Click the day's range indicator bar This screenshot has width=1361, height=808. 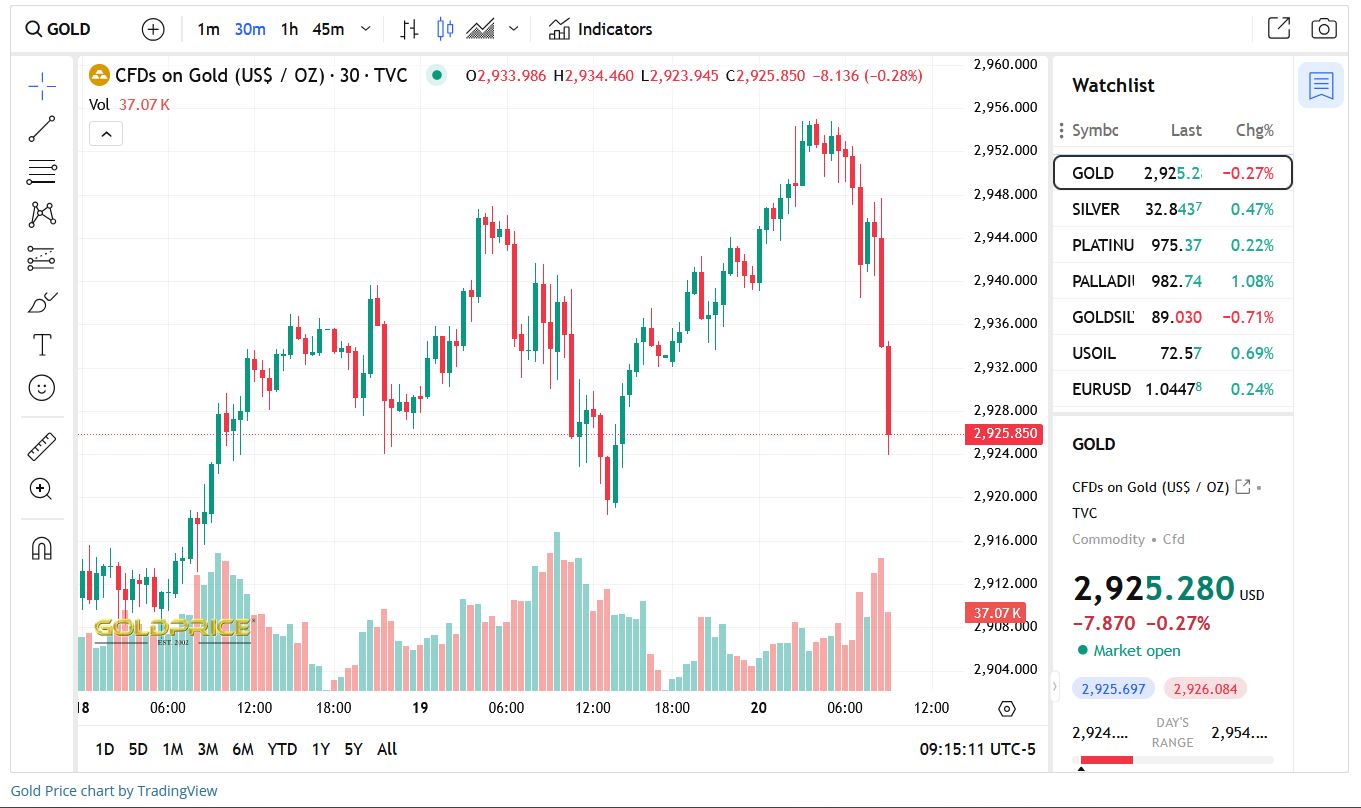pos(1172,760)
